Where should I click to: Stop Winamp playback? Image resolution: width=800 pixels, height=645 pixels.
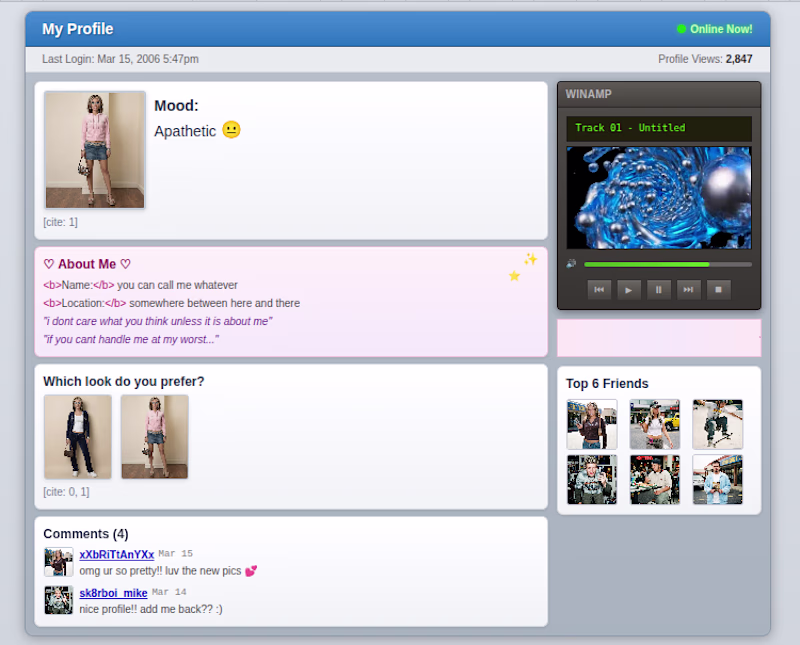718,290
